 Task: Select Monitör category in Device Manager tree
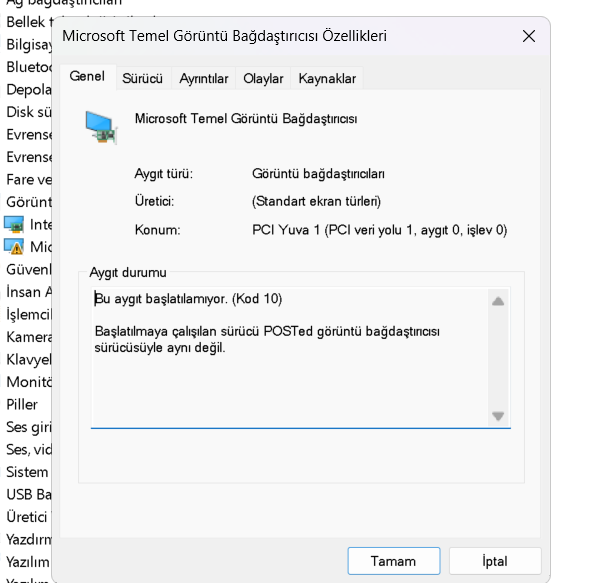click(29, 381)
